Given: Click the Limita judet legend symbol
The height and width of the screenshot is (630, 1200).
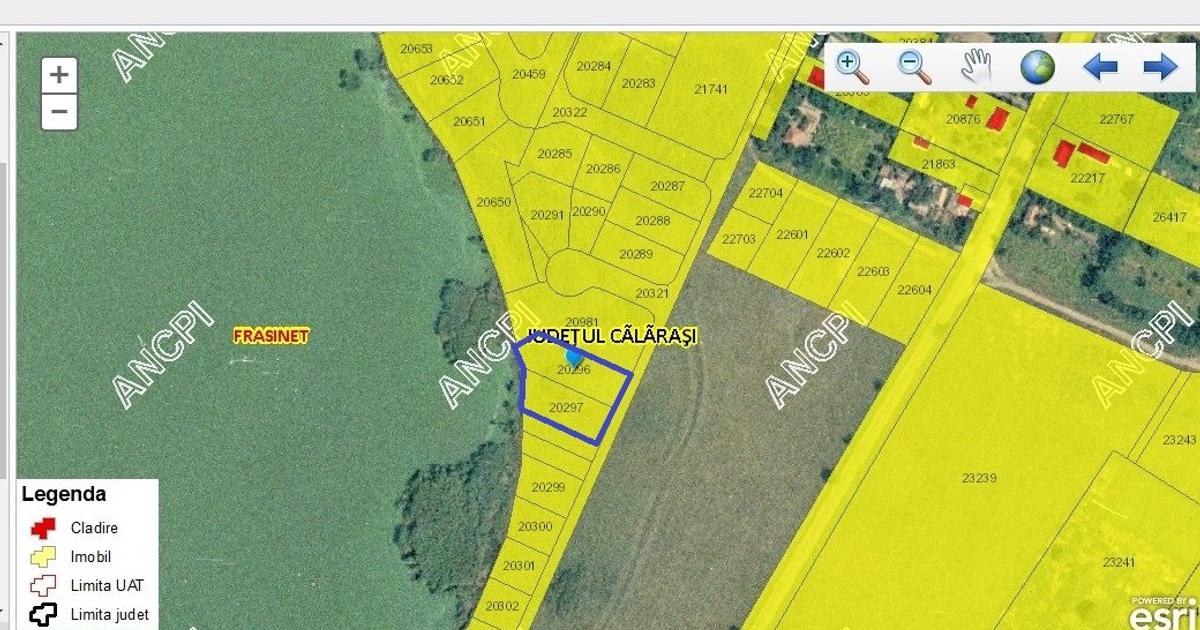Looking at the screenshot, I should (x=43, y=614).
